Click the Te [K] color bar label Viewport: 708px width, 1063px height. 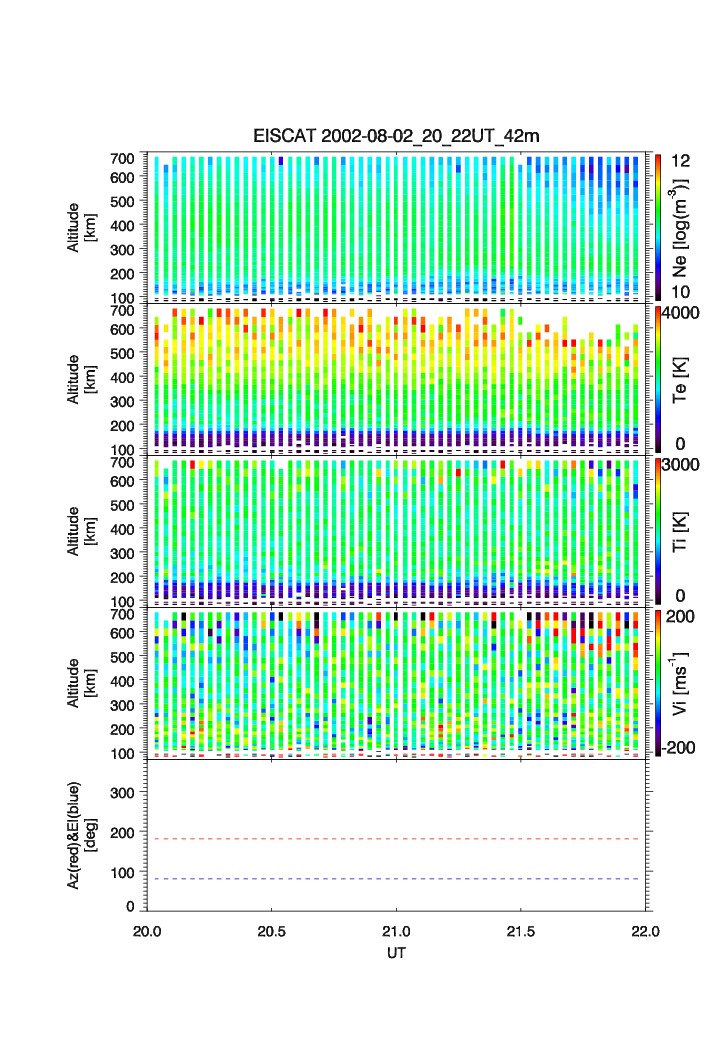click(680, 380)
